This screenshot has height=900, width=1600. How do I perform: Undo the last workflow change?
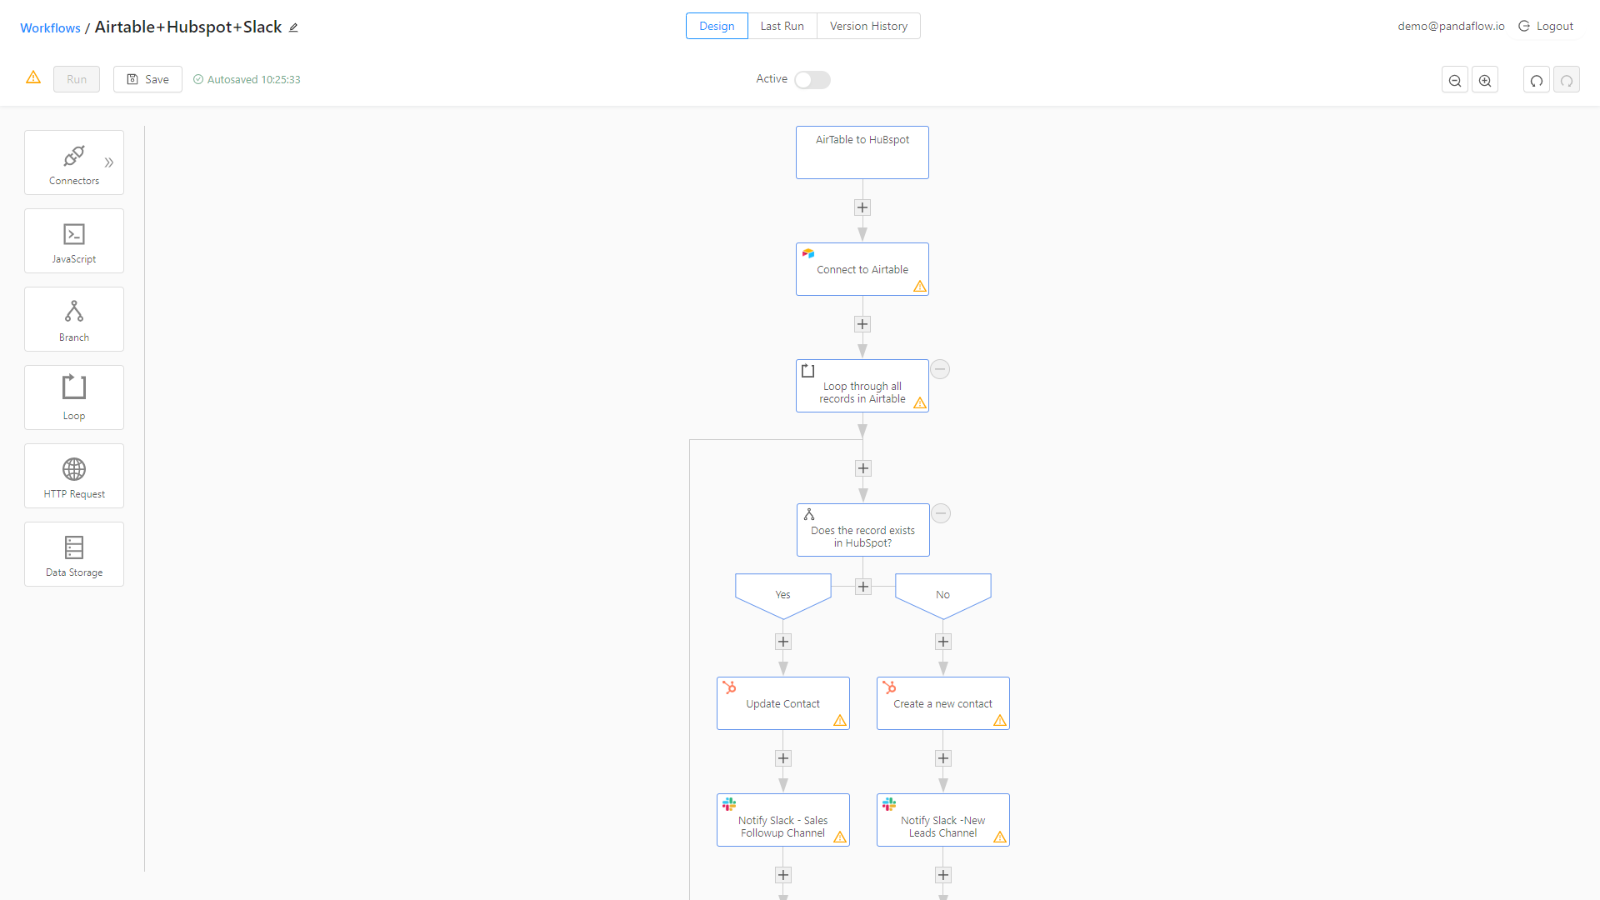tap(1536, 79)
